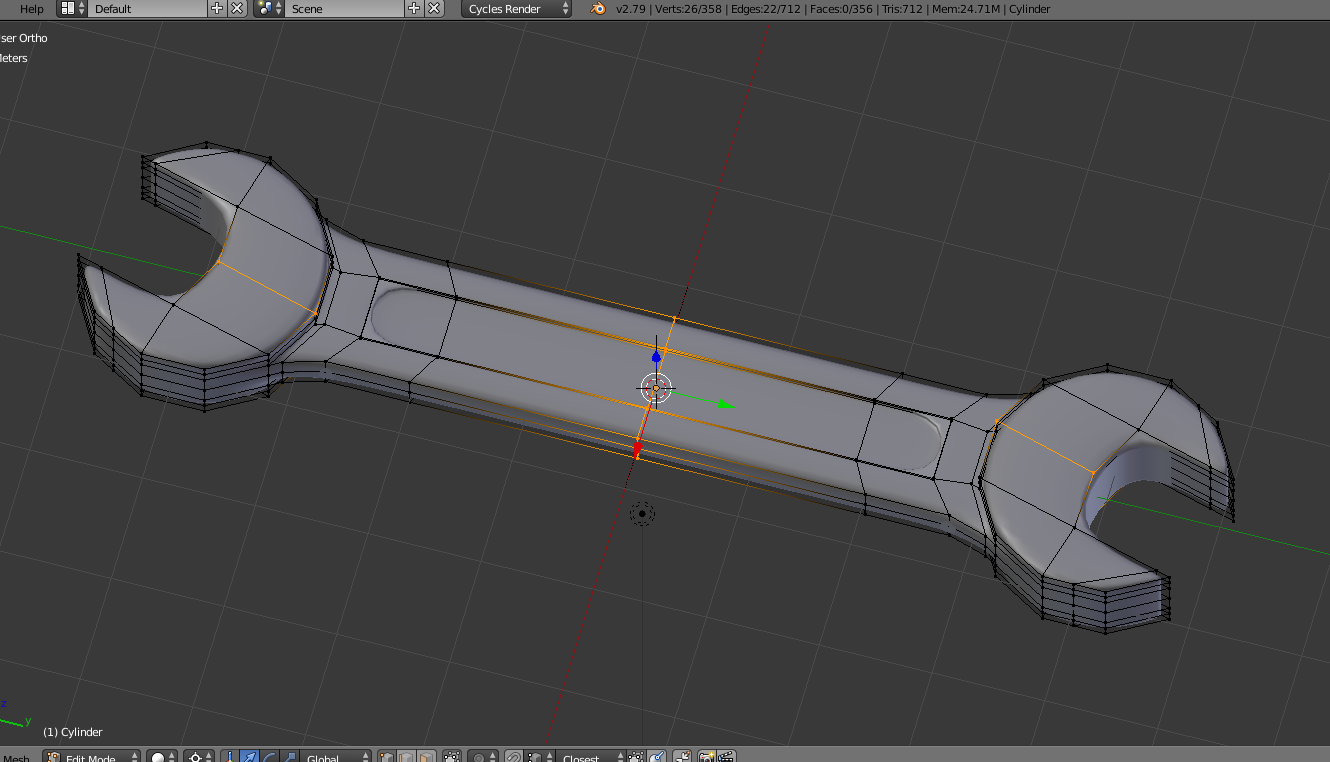The height and width of the screenshot is (762, 1330).
Task: Open the viewport shading dropdown
Action: pos(162,757)
